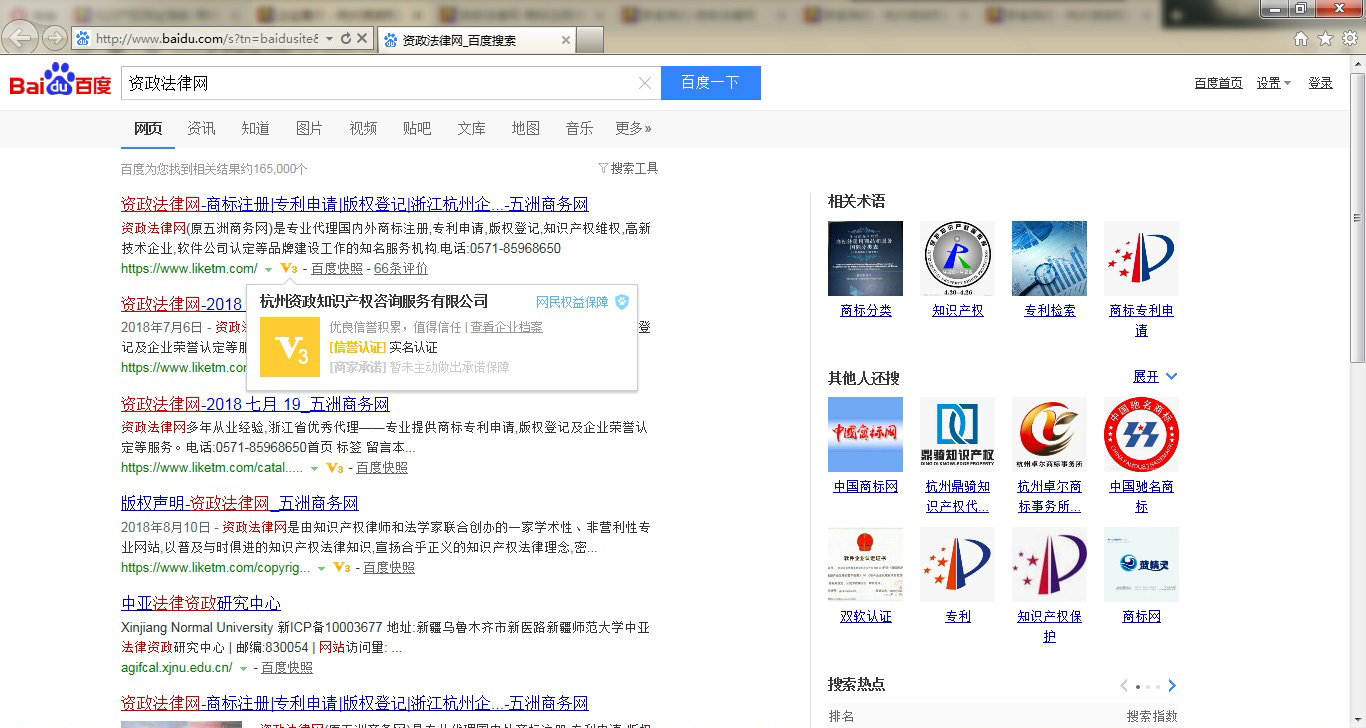Open the 专利检索 thumbnail image
Screen dimensions: 1366x728
tap(1049, 258)
